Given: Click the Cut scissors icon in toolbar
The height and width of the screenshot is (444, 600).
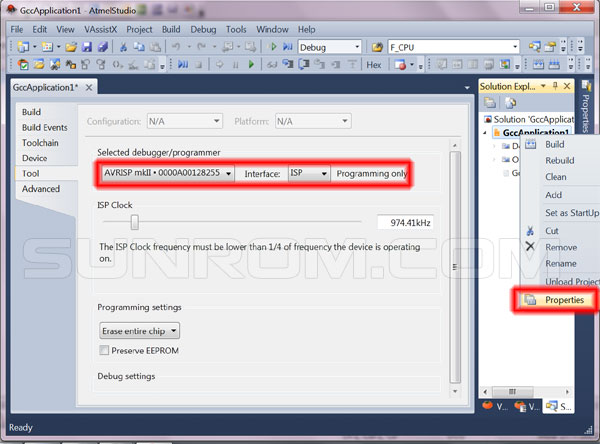Looking at the screenshot, I should point(123,47).
